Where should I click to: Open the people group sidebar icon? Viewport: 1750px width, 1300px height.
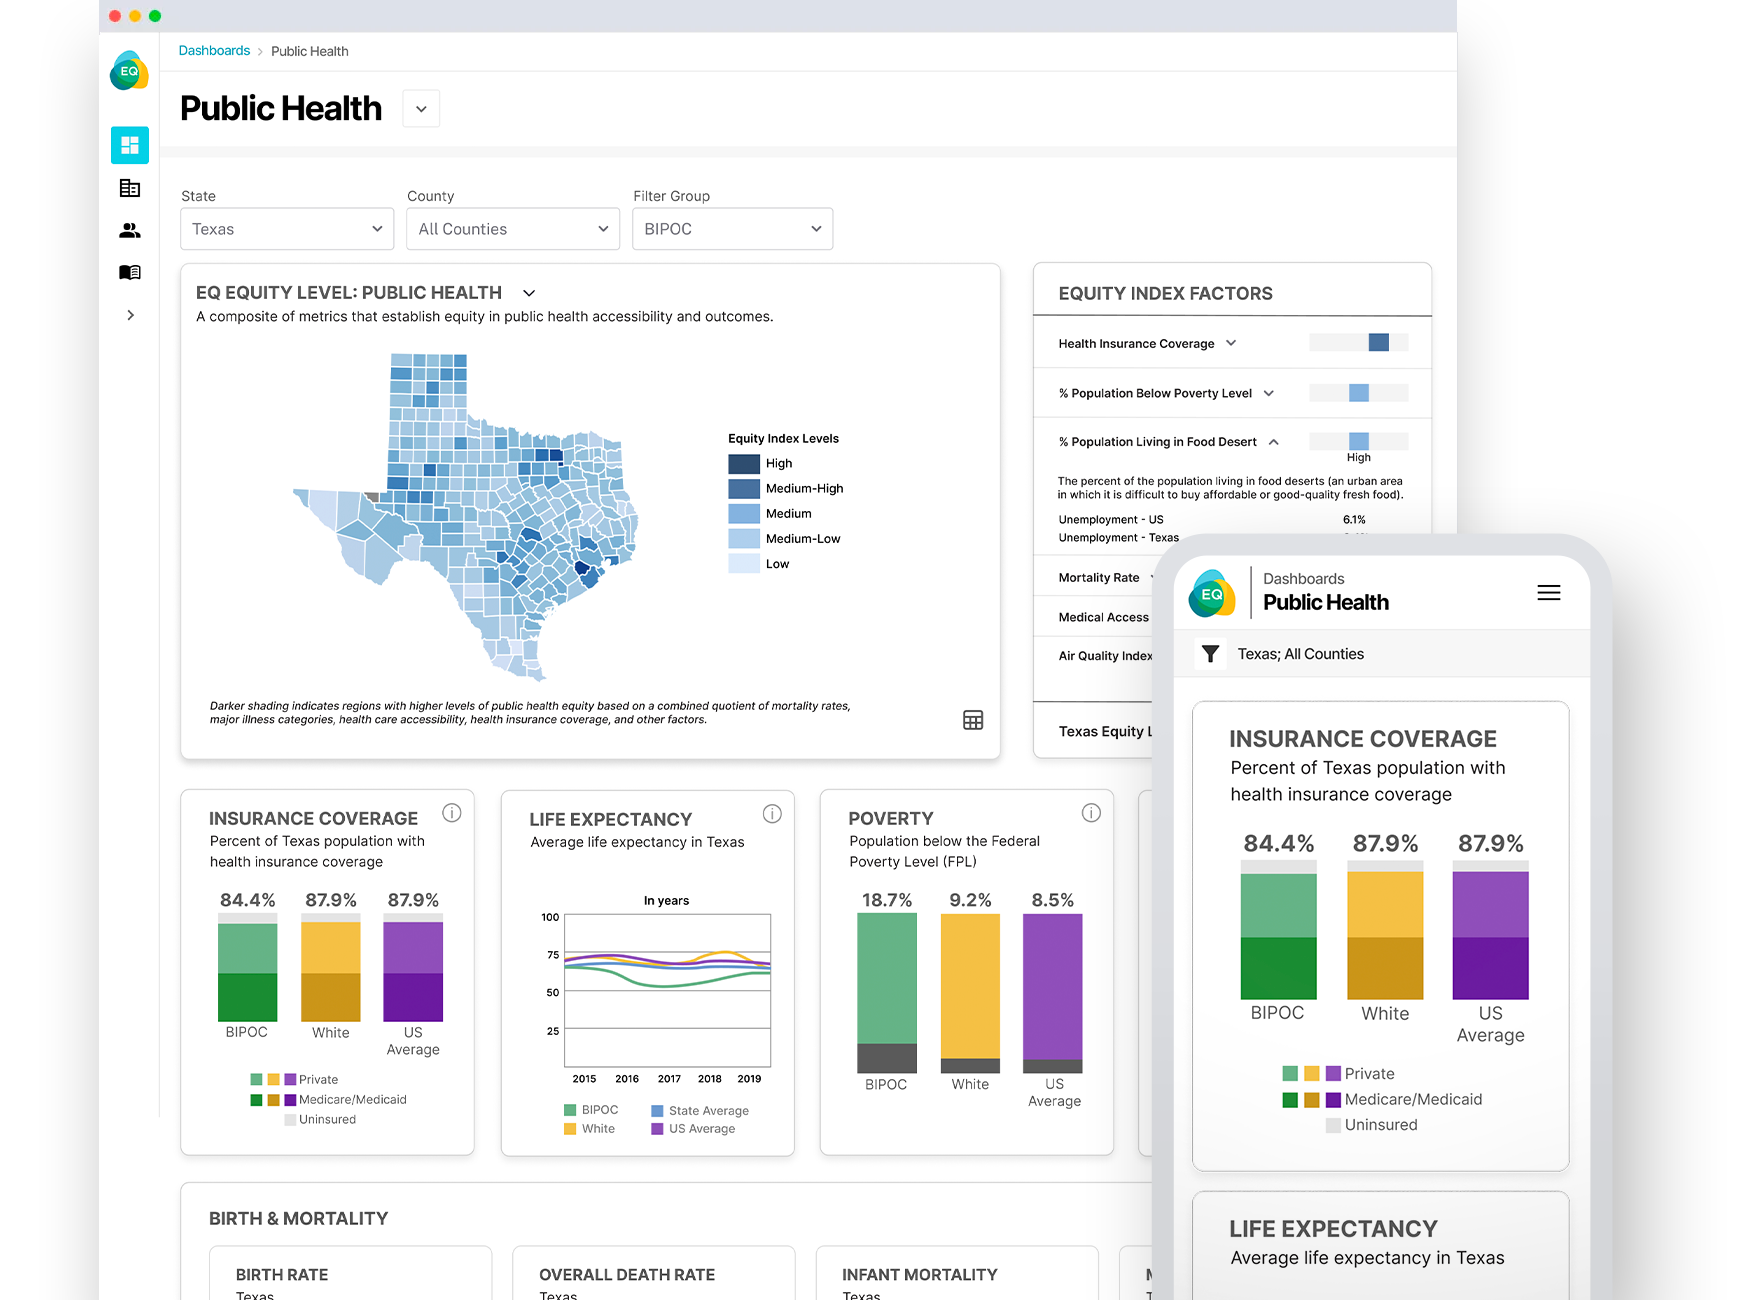point(130,231)
